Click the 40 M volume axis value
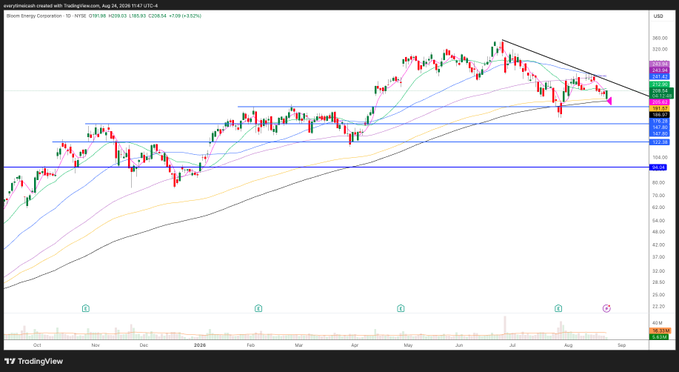Screen dimensions: 679x372 tap(657, 323)
